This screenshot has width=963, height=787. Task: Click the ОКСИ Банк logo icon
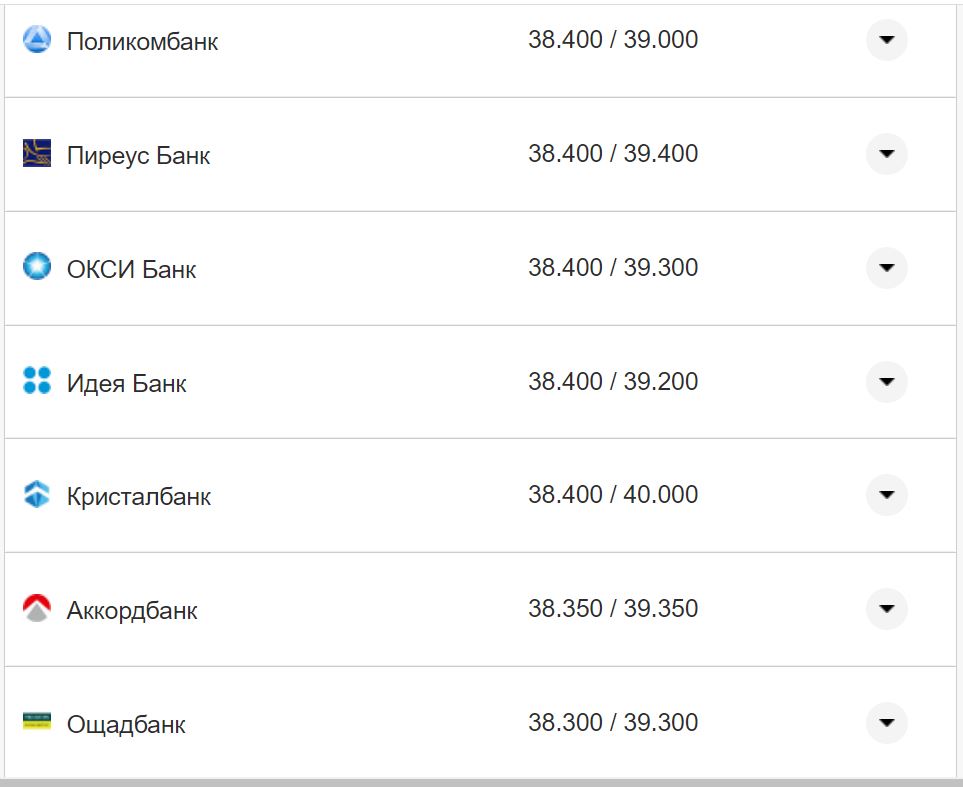(x=37, y=267)
